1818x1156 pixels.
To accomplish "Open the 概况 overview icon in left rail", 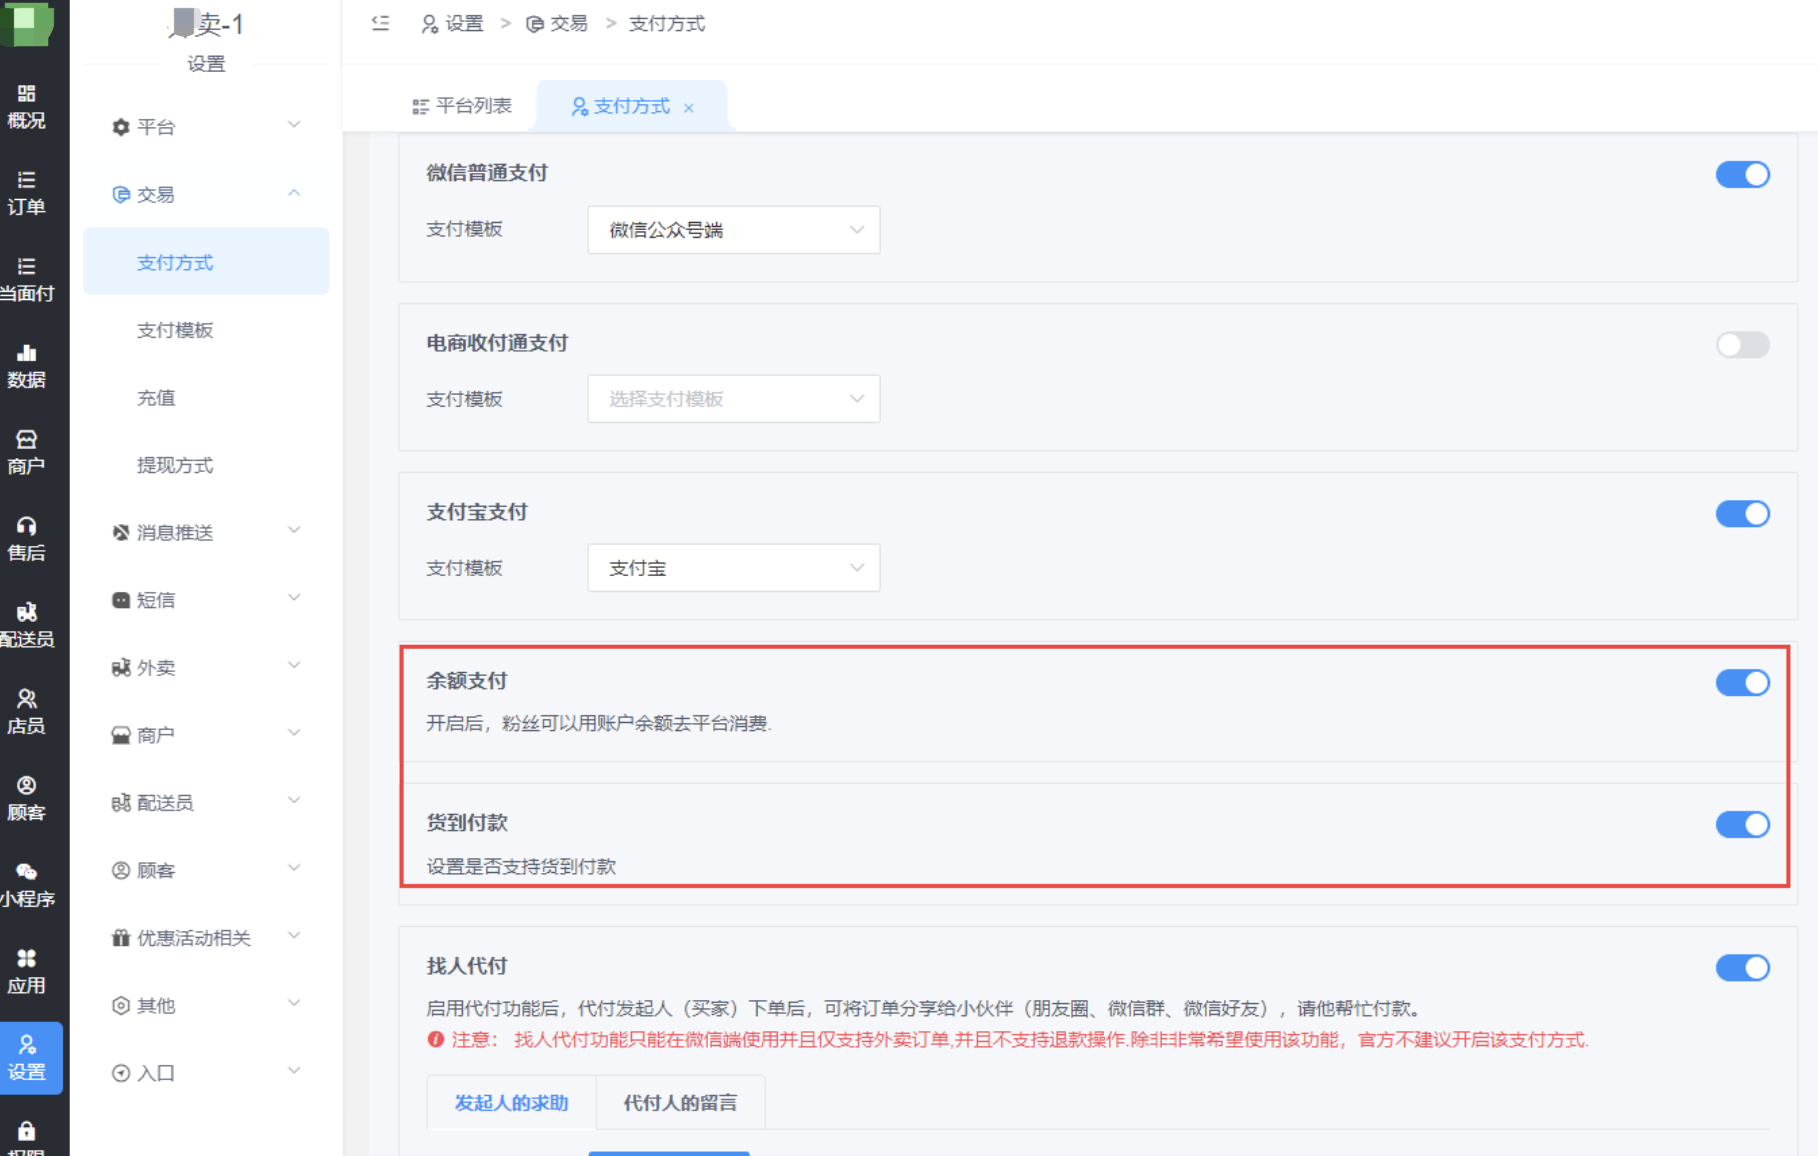I will (x=27, y=94).
